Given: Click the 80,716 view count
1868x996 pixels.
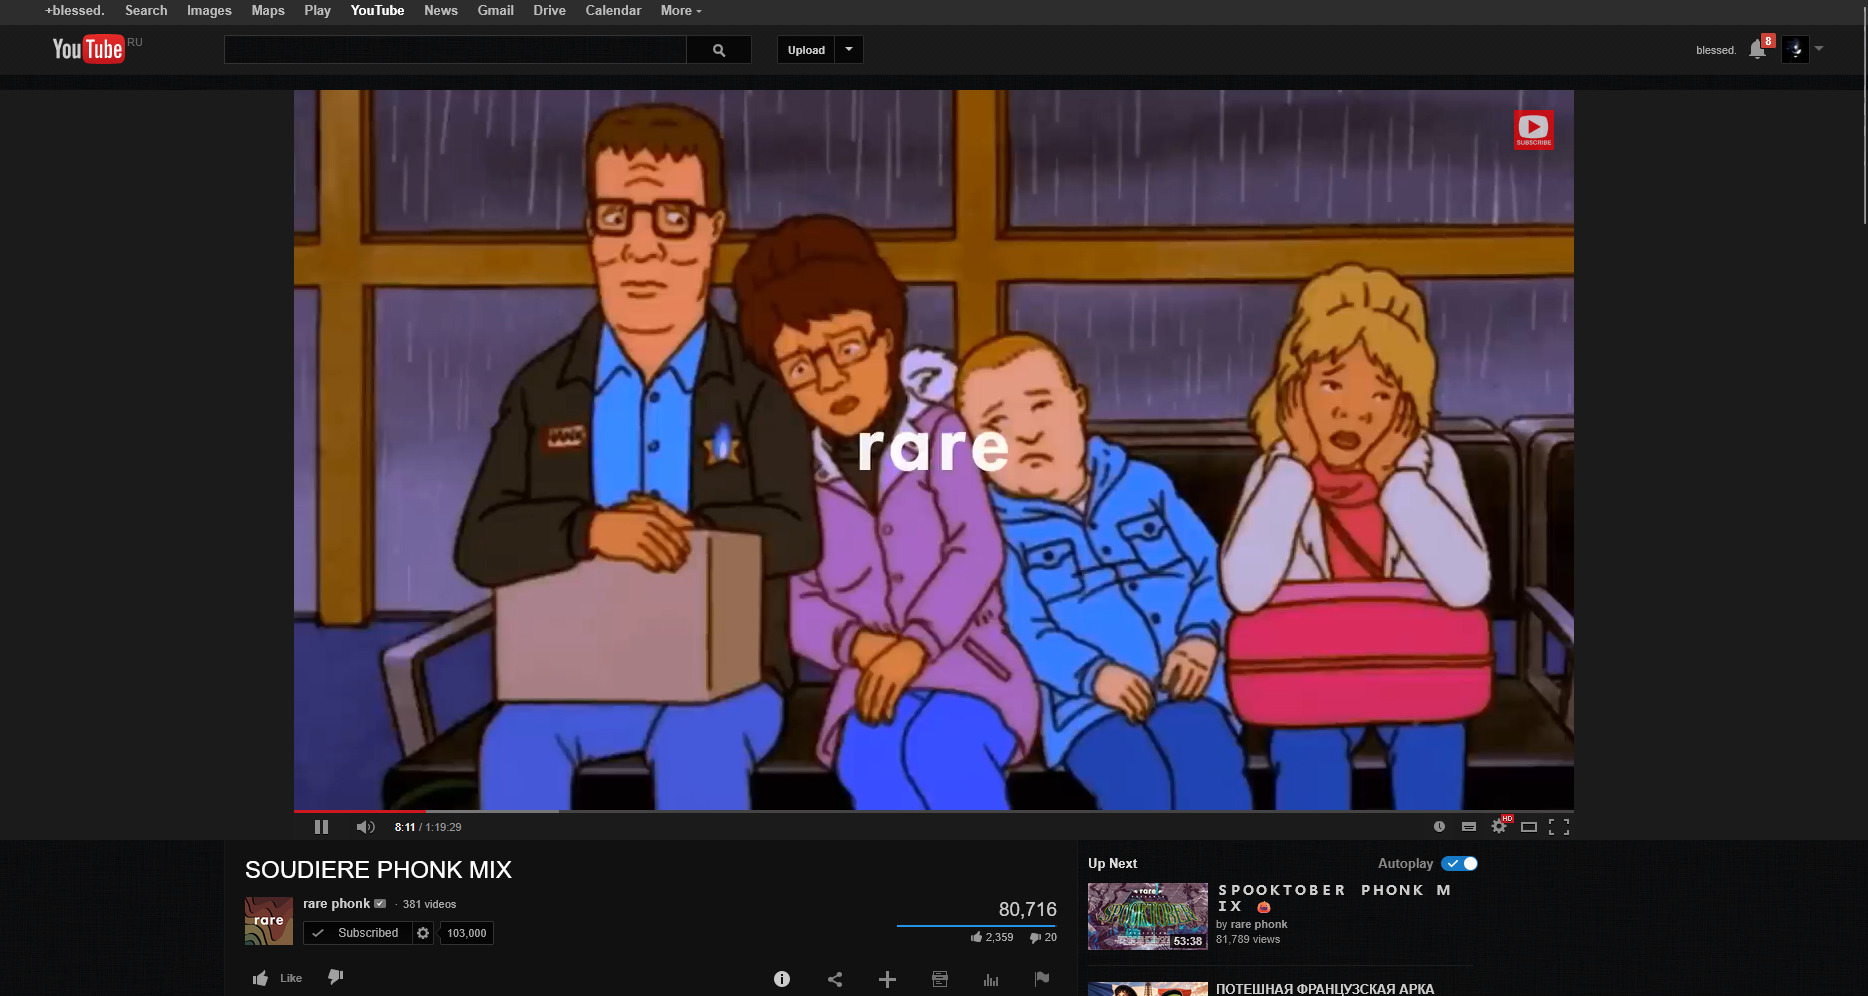Looking at the screenshot, I should point(1027,909).
